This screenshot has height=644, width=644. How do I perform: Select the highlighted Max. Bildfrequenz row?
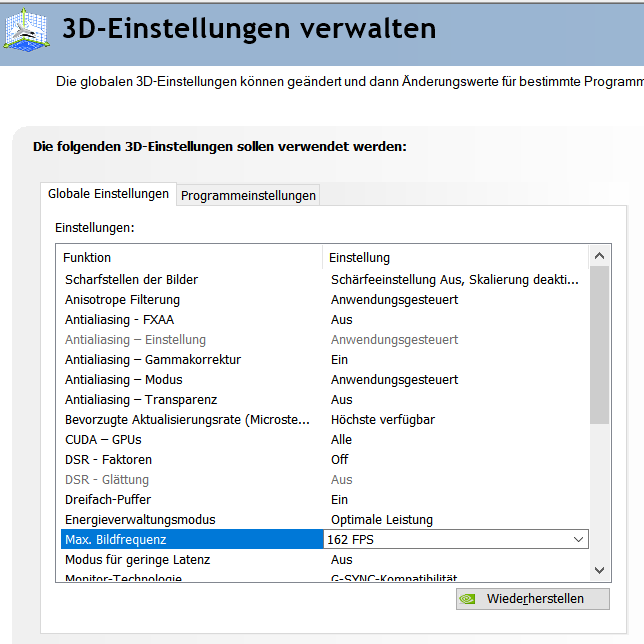pos(192,539)
